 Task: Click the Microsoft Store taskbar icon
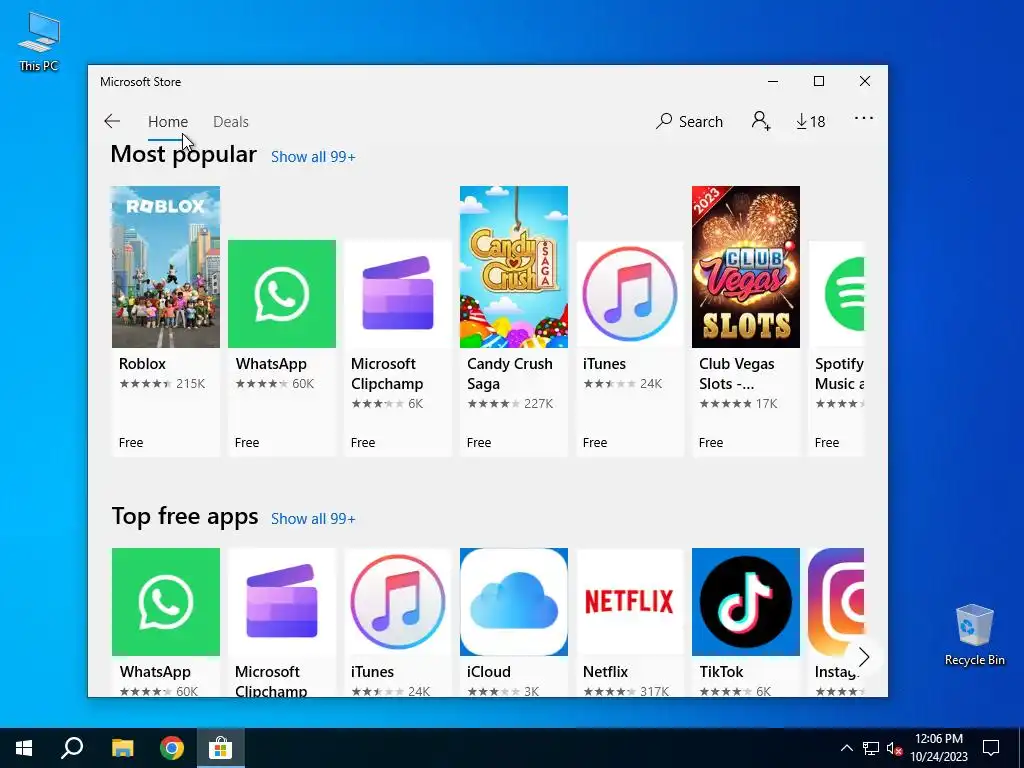tap(221, 748)
